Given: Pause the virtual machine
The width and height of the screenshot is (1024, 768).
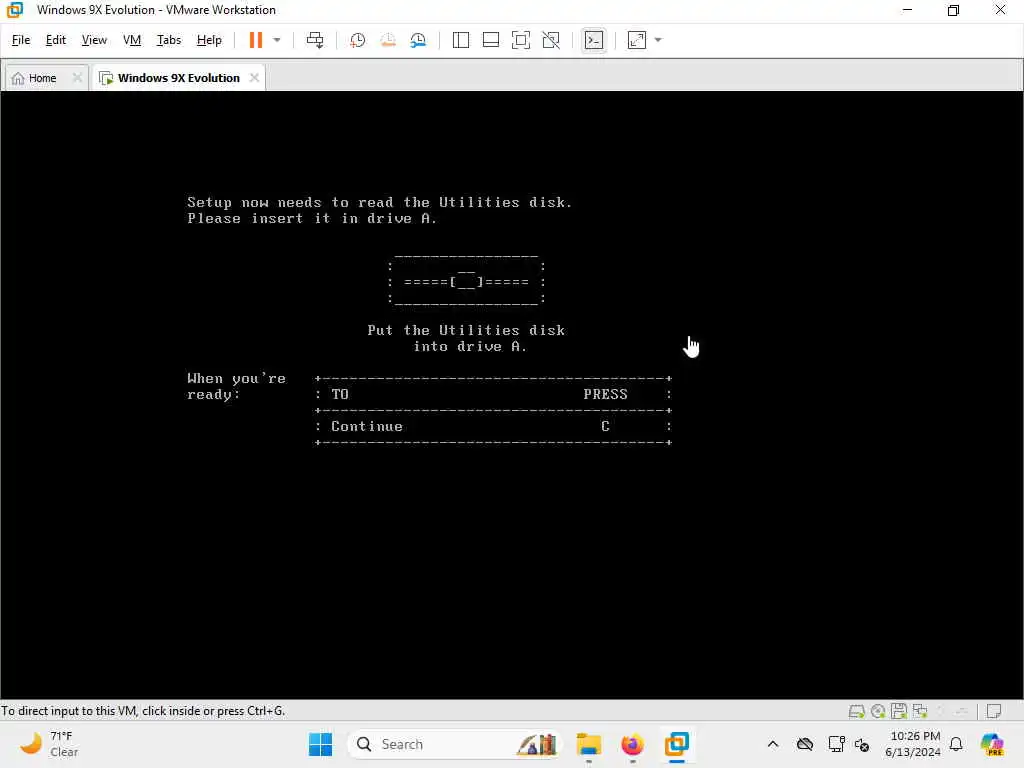Looking at the screenshot, I should coord(256,40).
